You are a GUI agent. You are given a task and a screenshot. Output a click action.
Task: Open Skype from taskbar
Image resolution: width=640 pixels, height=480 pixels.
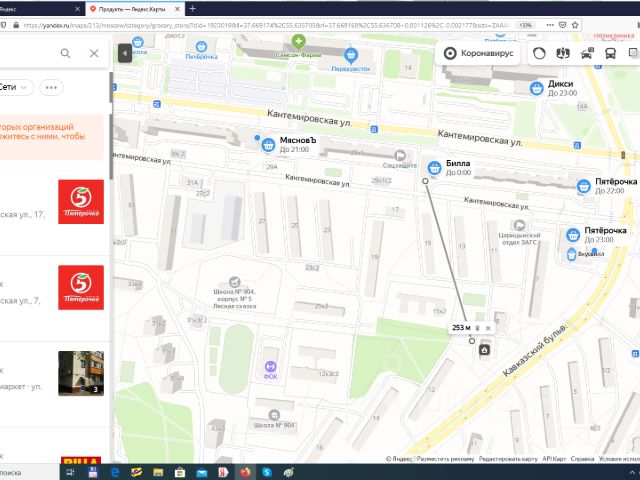(x=267, y=473)
